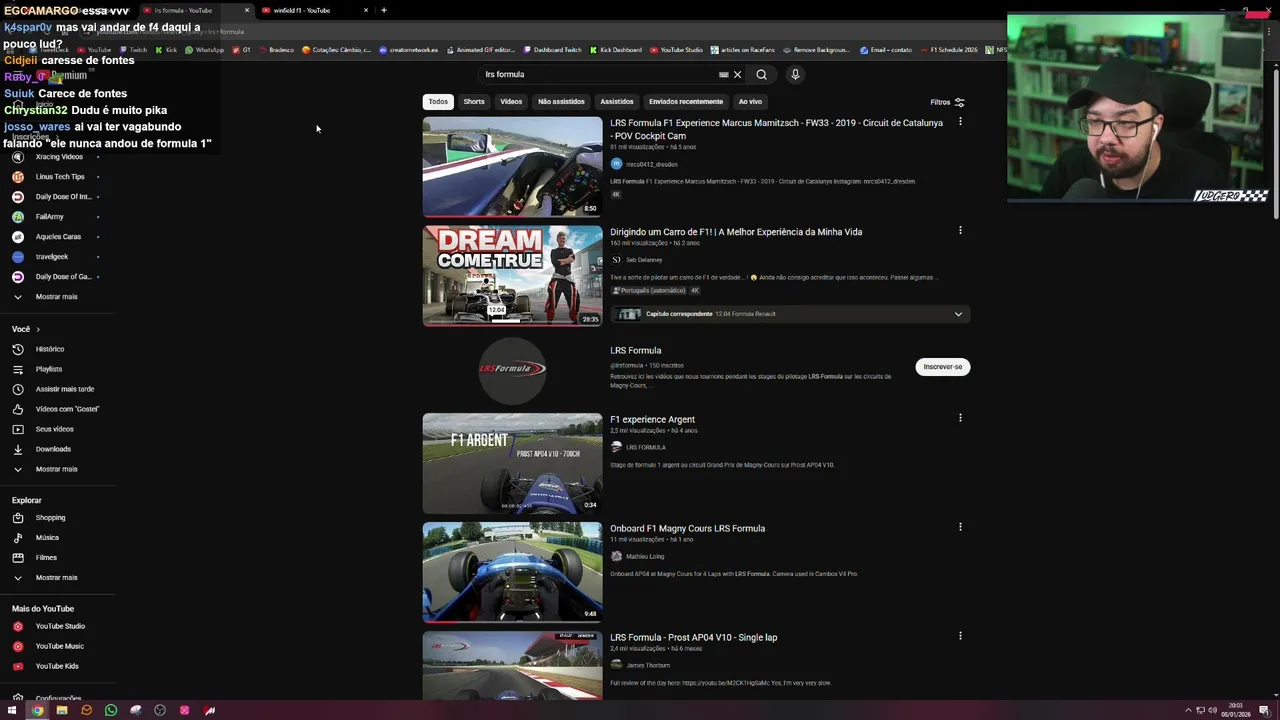The width and height of the screenshot is (1280, 720).
Task: Open the mrcs0412_dresden channel link
Action: [x=651, y=164]
